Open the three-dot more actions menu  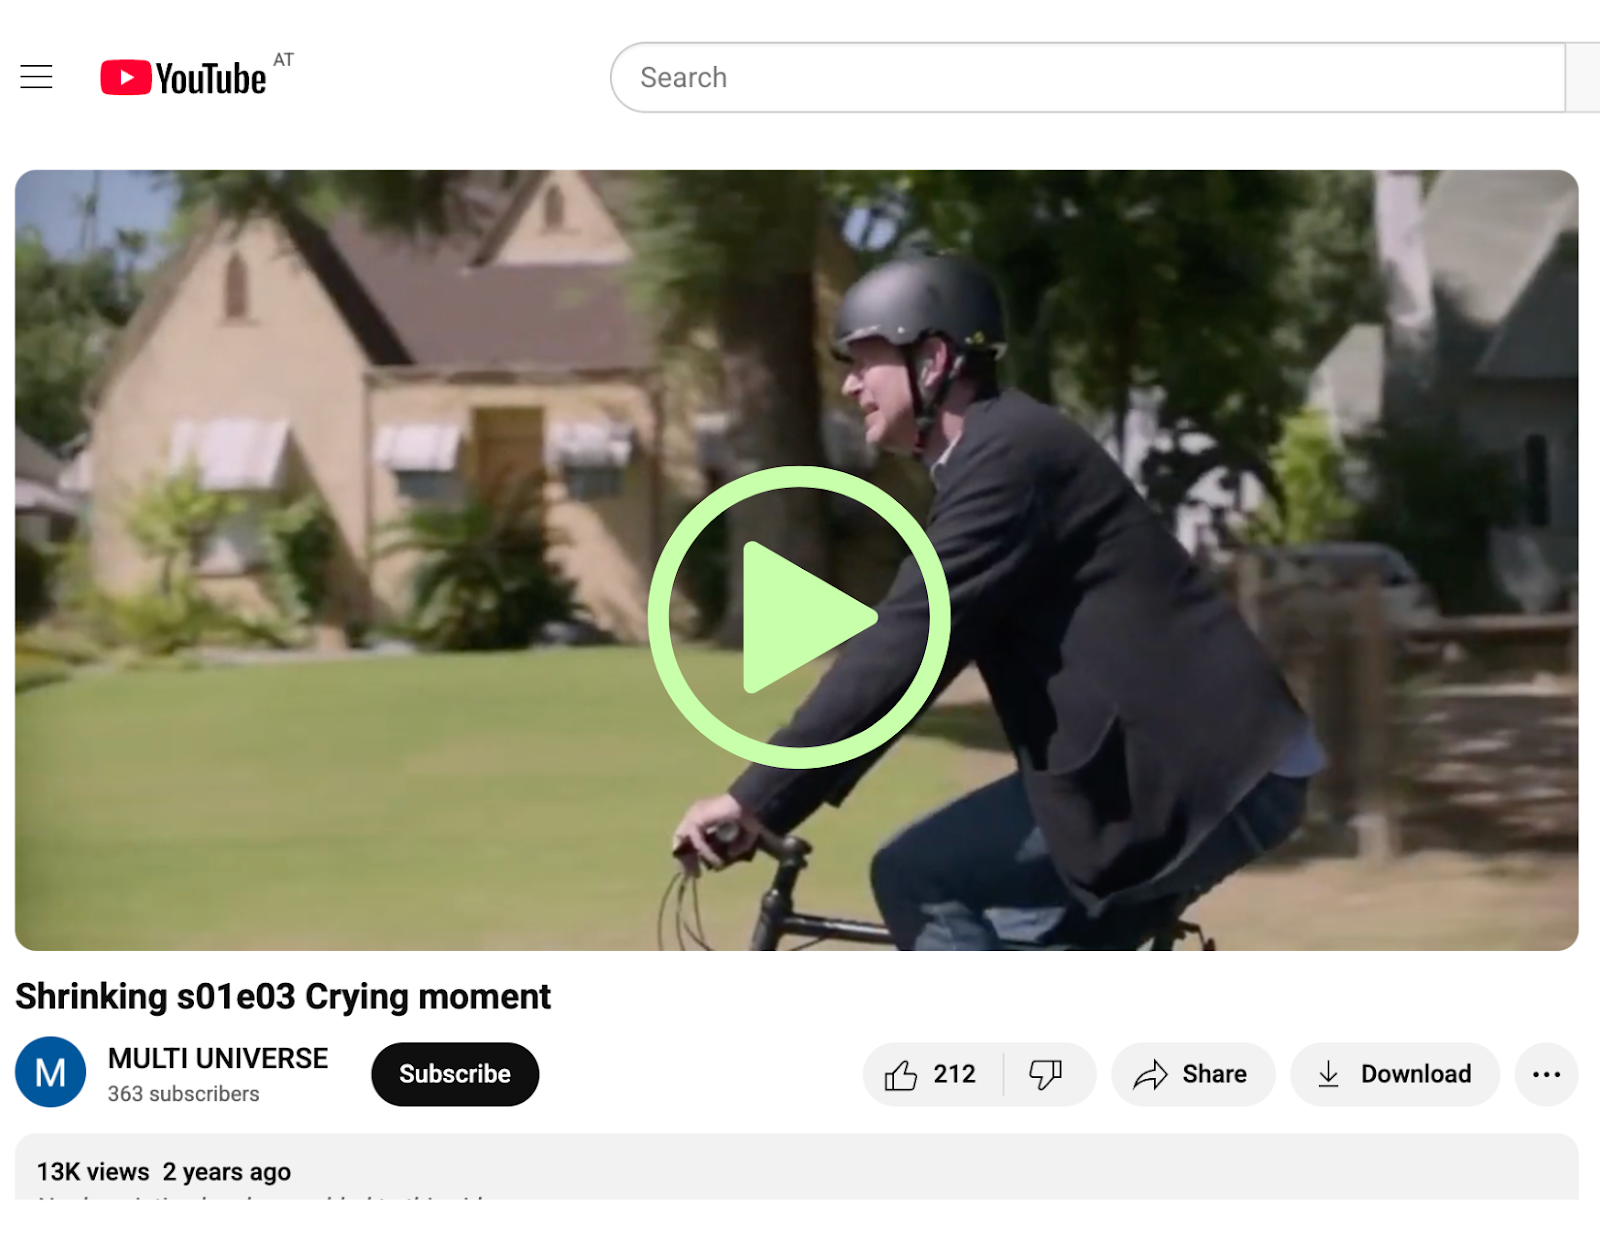tap(1546, 1075)
